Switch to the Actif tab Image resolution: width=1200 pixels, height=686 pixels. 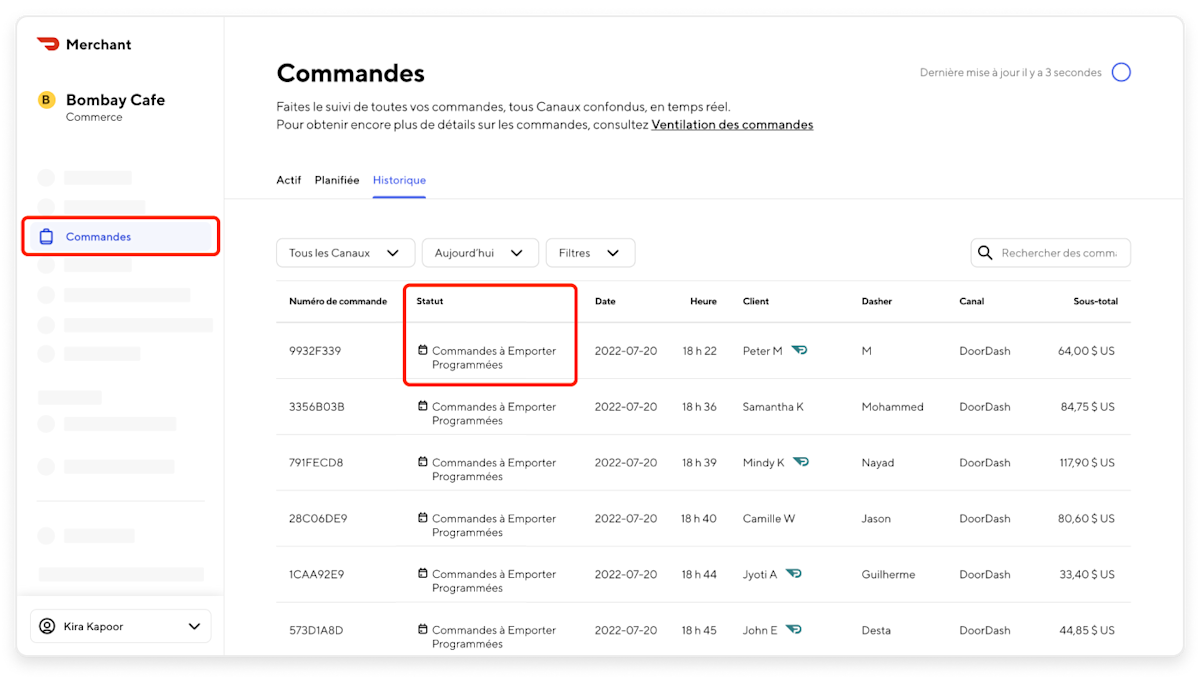pos(289,180)
